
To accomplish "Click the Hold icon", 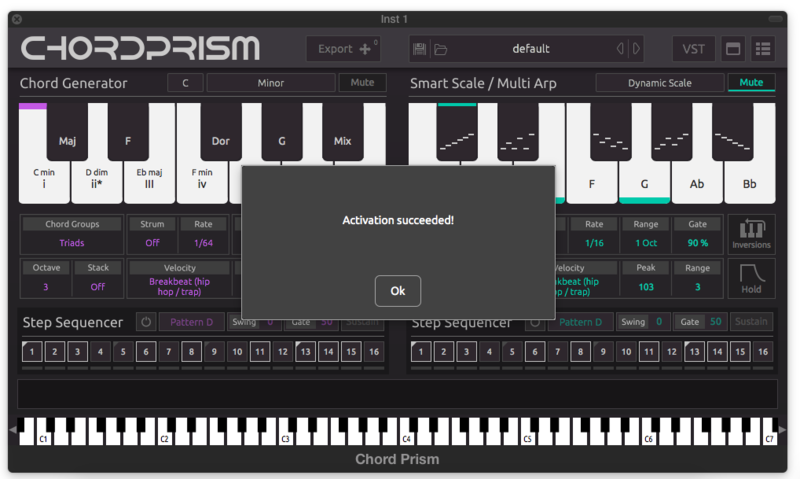I will pyautogui.click(x=751, y=278).
